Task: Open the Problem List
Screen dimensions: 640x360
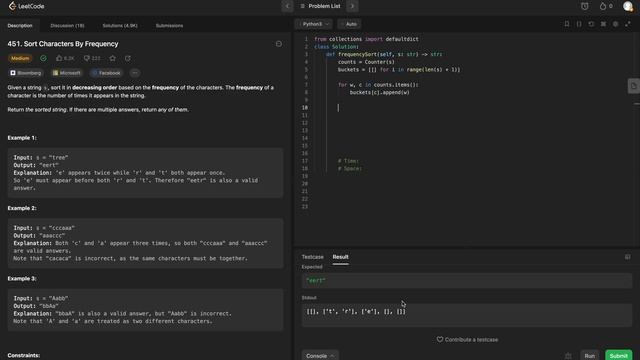Action: (x=320, y=6)
